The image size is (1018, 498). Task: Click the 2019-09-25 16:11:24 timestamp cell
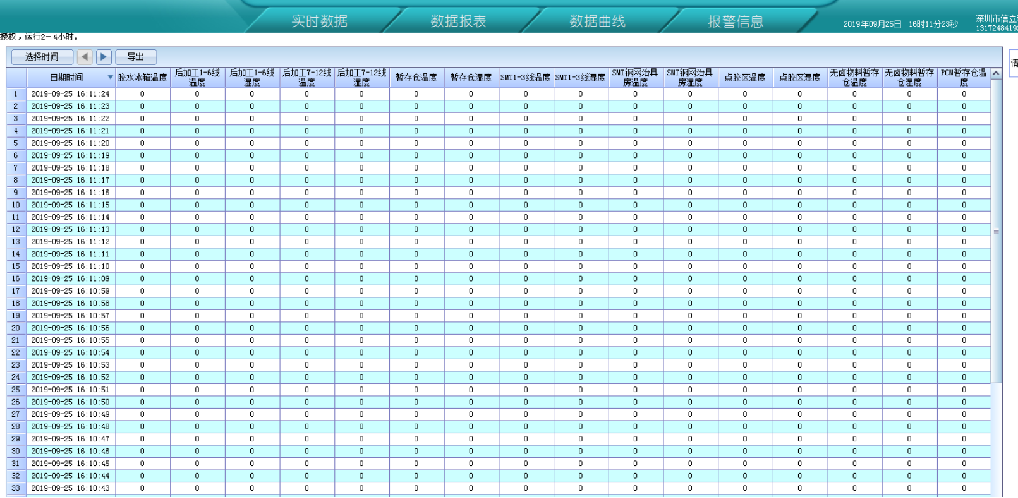tap(70, 94)
